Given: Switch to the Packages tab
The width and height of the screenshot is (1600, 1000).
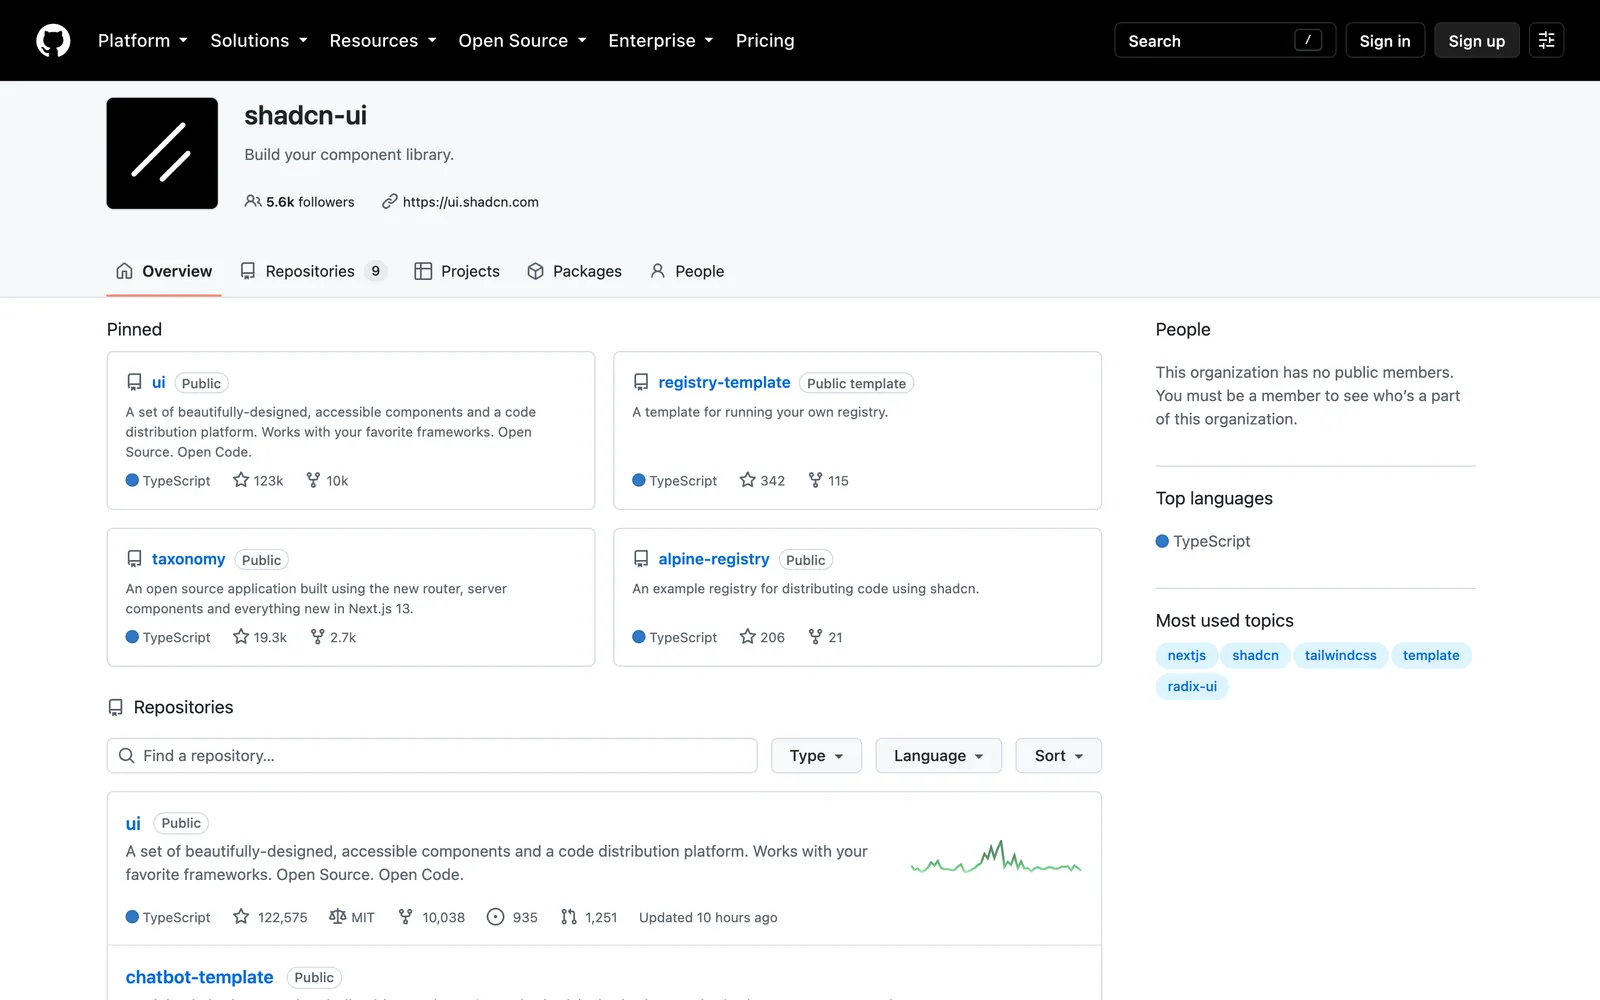Looking at the screenshot, I should (574, 271).
